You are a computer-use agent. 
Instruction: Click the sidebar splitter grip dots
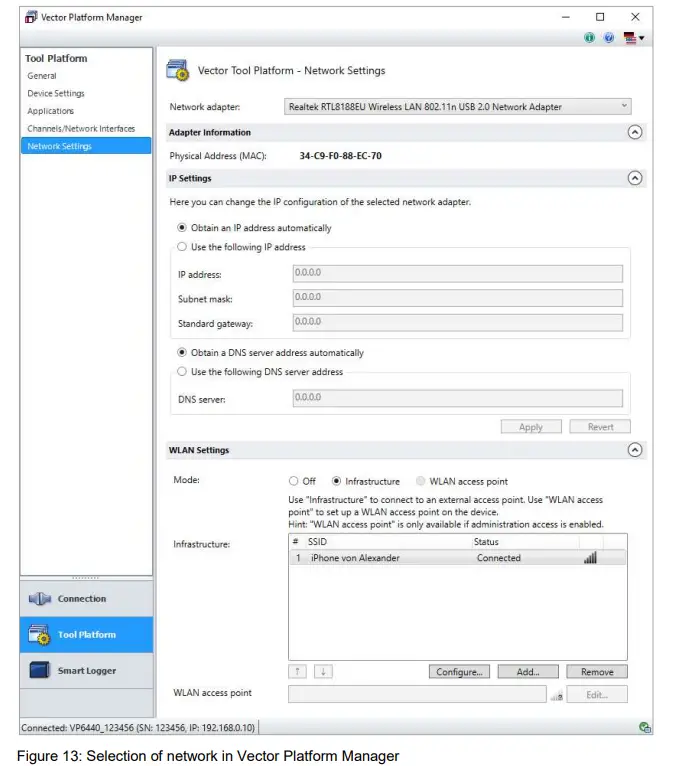point(85,577)
